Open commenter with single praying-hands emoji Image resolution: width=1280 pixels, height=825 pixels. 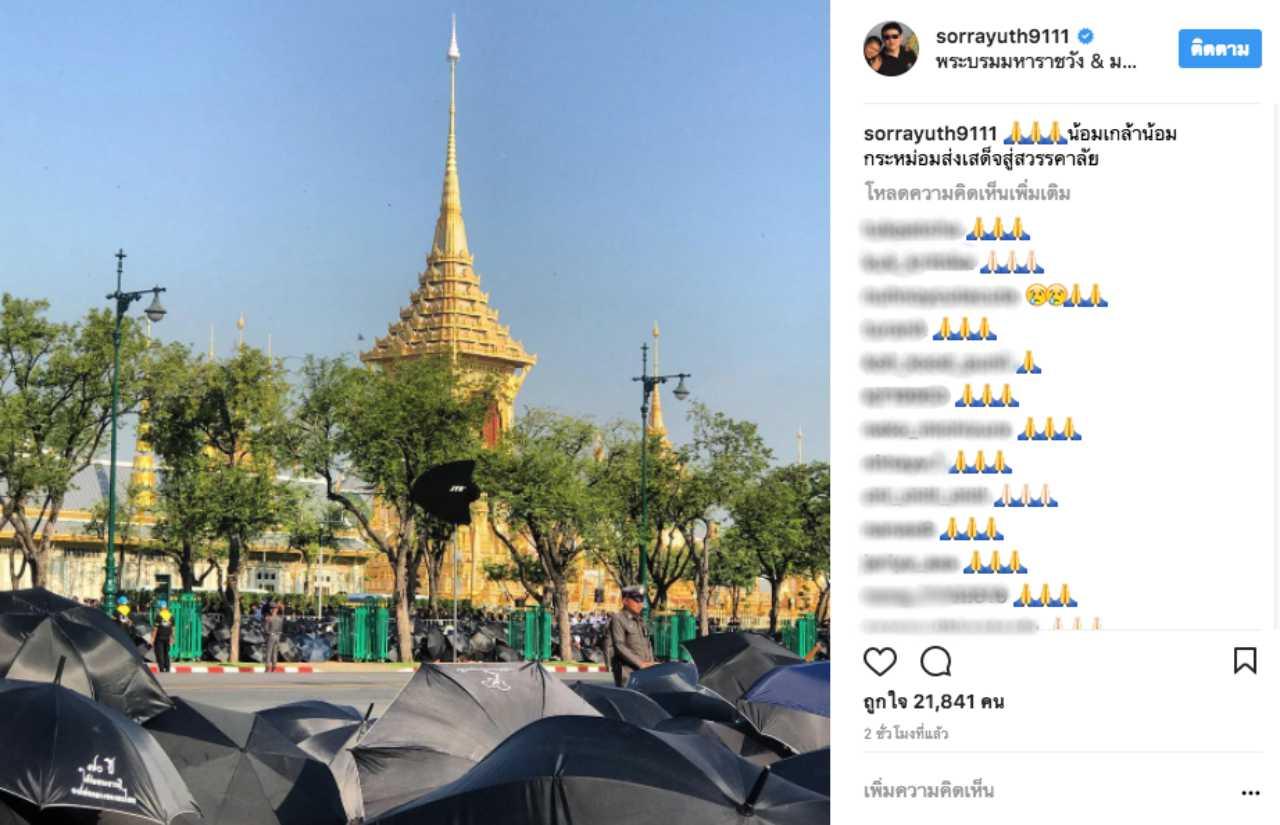(x=938, y=363)
